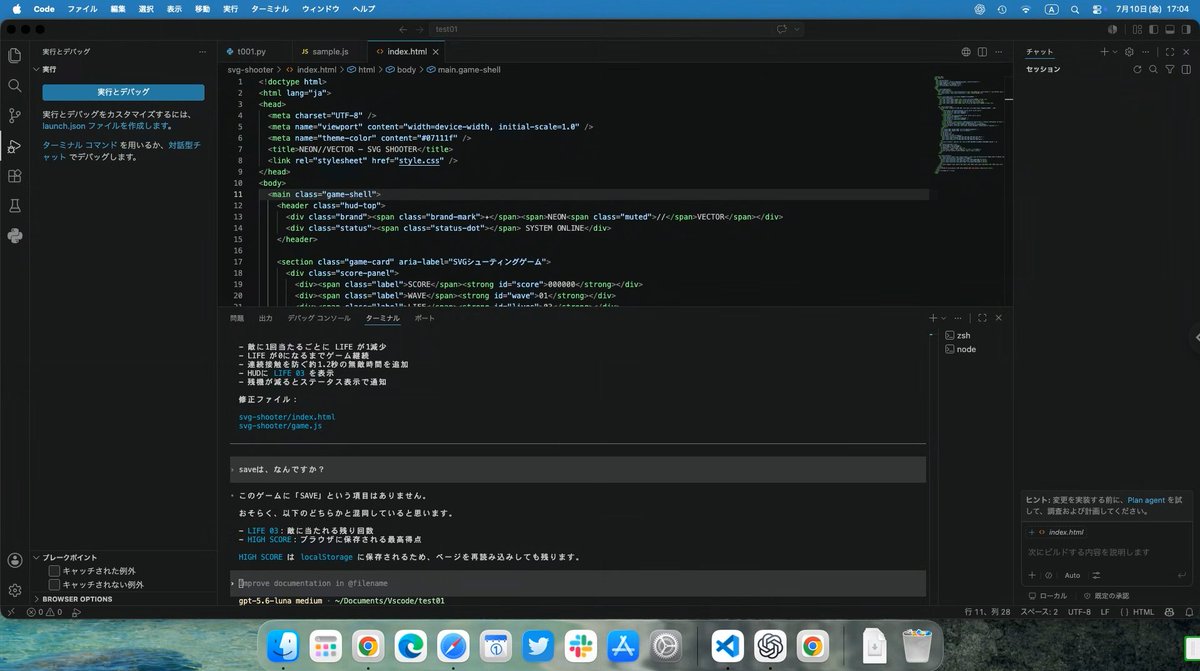This screenshot has height=671, width=1200.
Task: Open the editor's more actions ellipsis
Action: [x=999, y=51]
